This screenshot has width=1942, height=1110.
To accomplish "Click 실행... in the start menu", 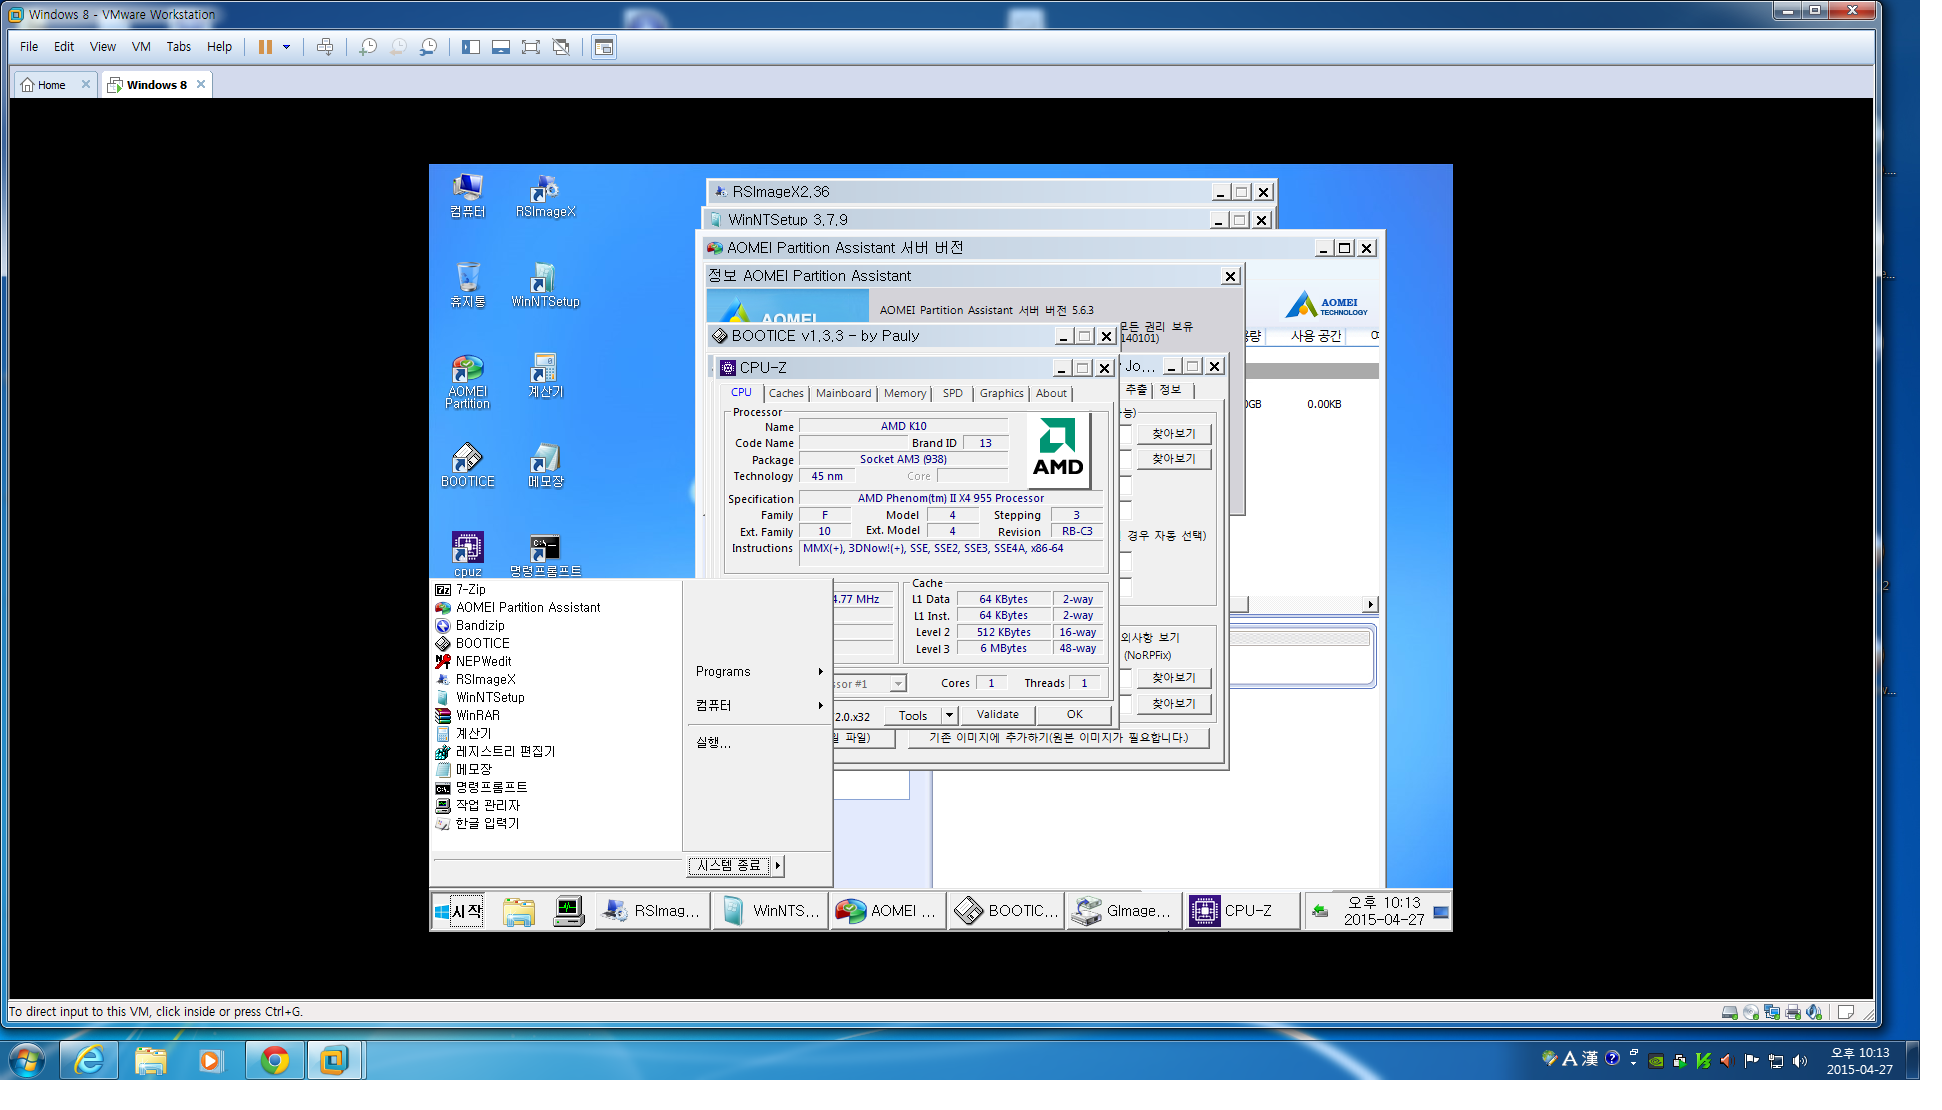I will click(x=713, y=743).
